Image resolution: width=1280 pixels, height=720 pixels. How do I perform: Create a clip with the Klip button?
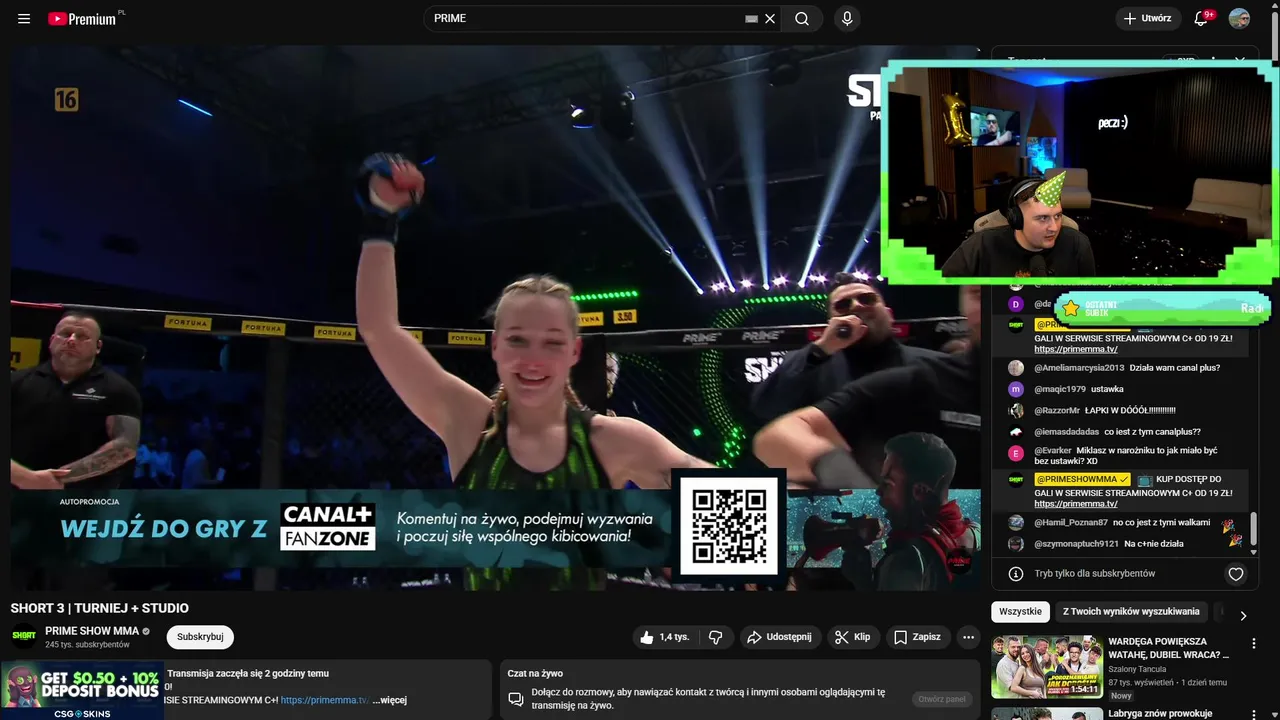coord(853,637)
